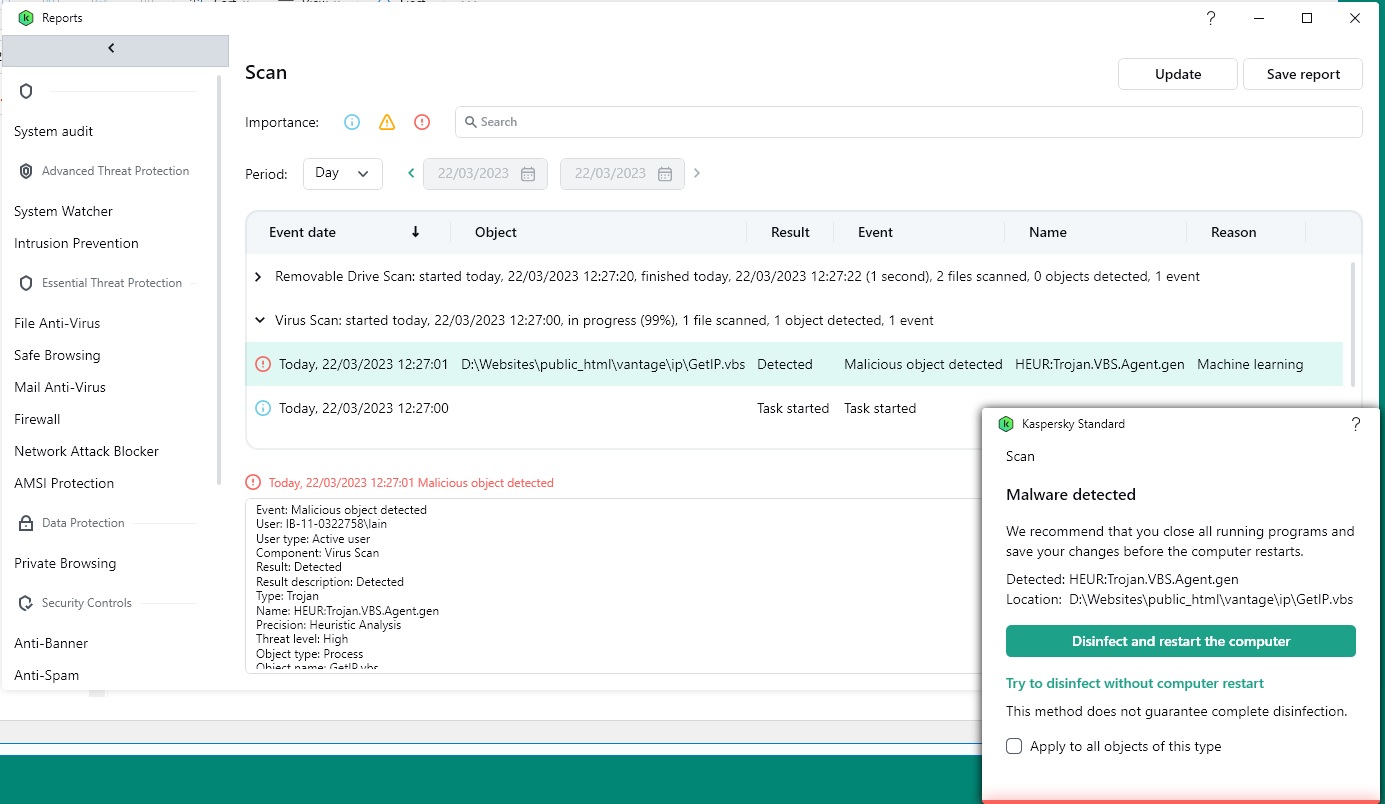
Task: Click the Search input field
Action: [x=908, y=122]
